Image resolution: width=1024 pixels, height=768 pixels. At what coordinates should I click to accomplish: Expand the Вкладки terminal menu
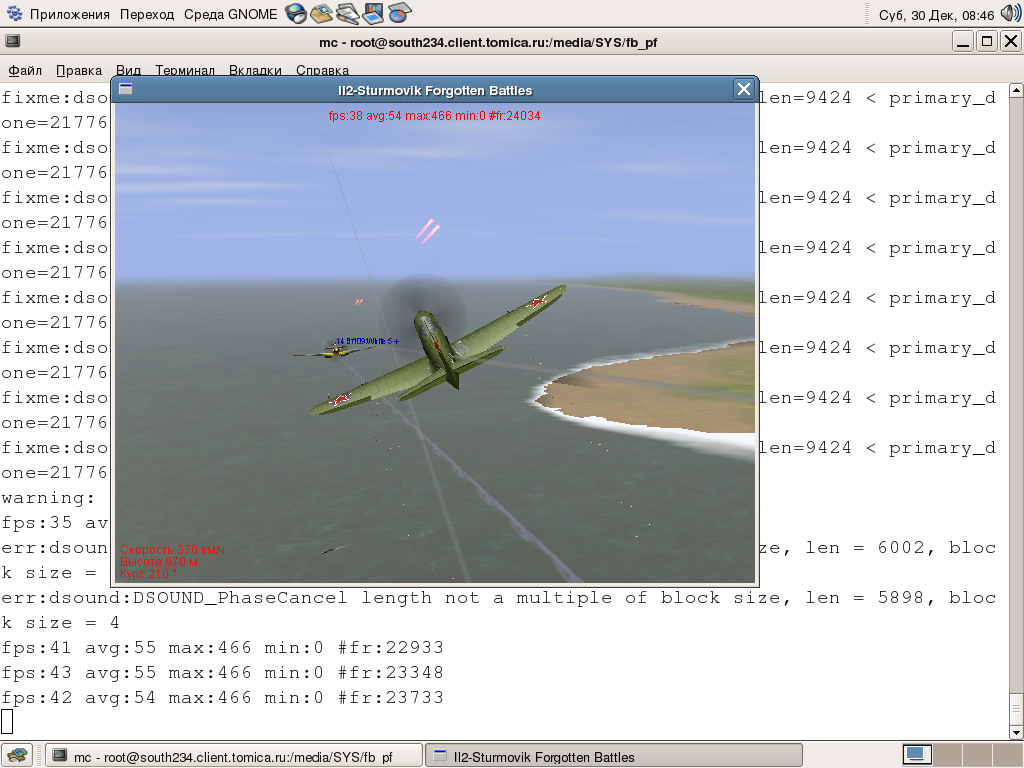pos(254,70)
